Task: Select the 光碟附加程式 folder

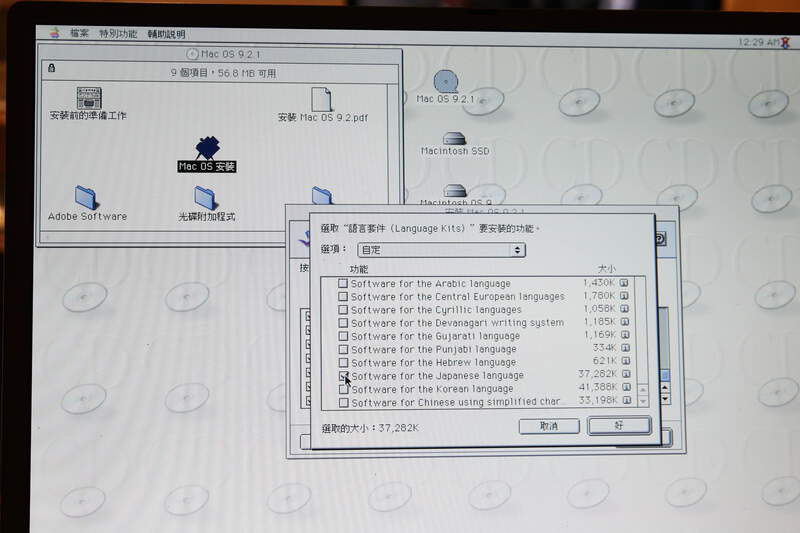Action: click(206, 204)
